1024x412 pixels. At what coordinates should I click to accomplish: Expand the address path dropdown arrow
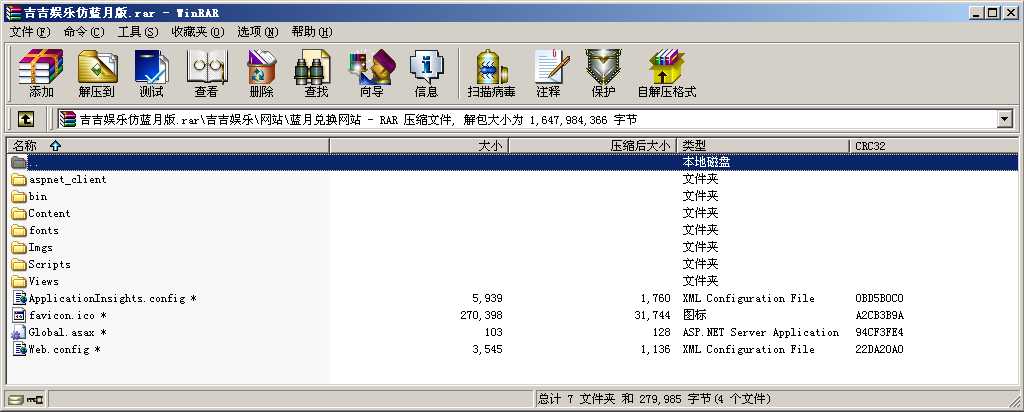point(1004,119)
